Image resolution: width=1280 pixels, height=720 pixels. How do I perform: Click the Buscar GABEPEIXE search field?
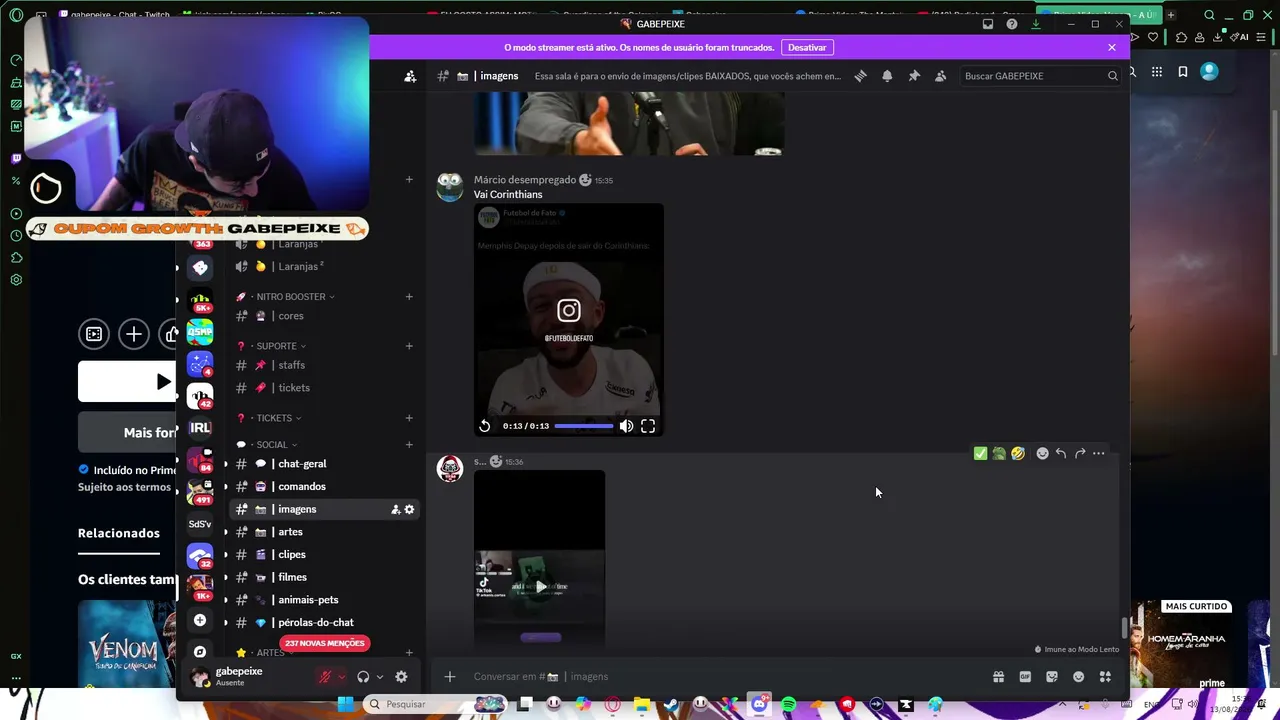1040,76
